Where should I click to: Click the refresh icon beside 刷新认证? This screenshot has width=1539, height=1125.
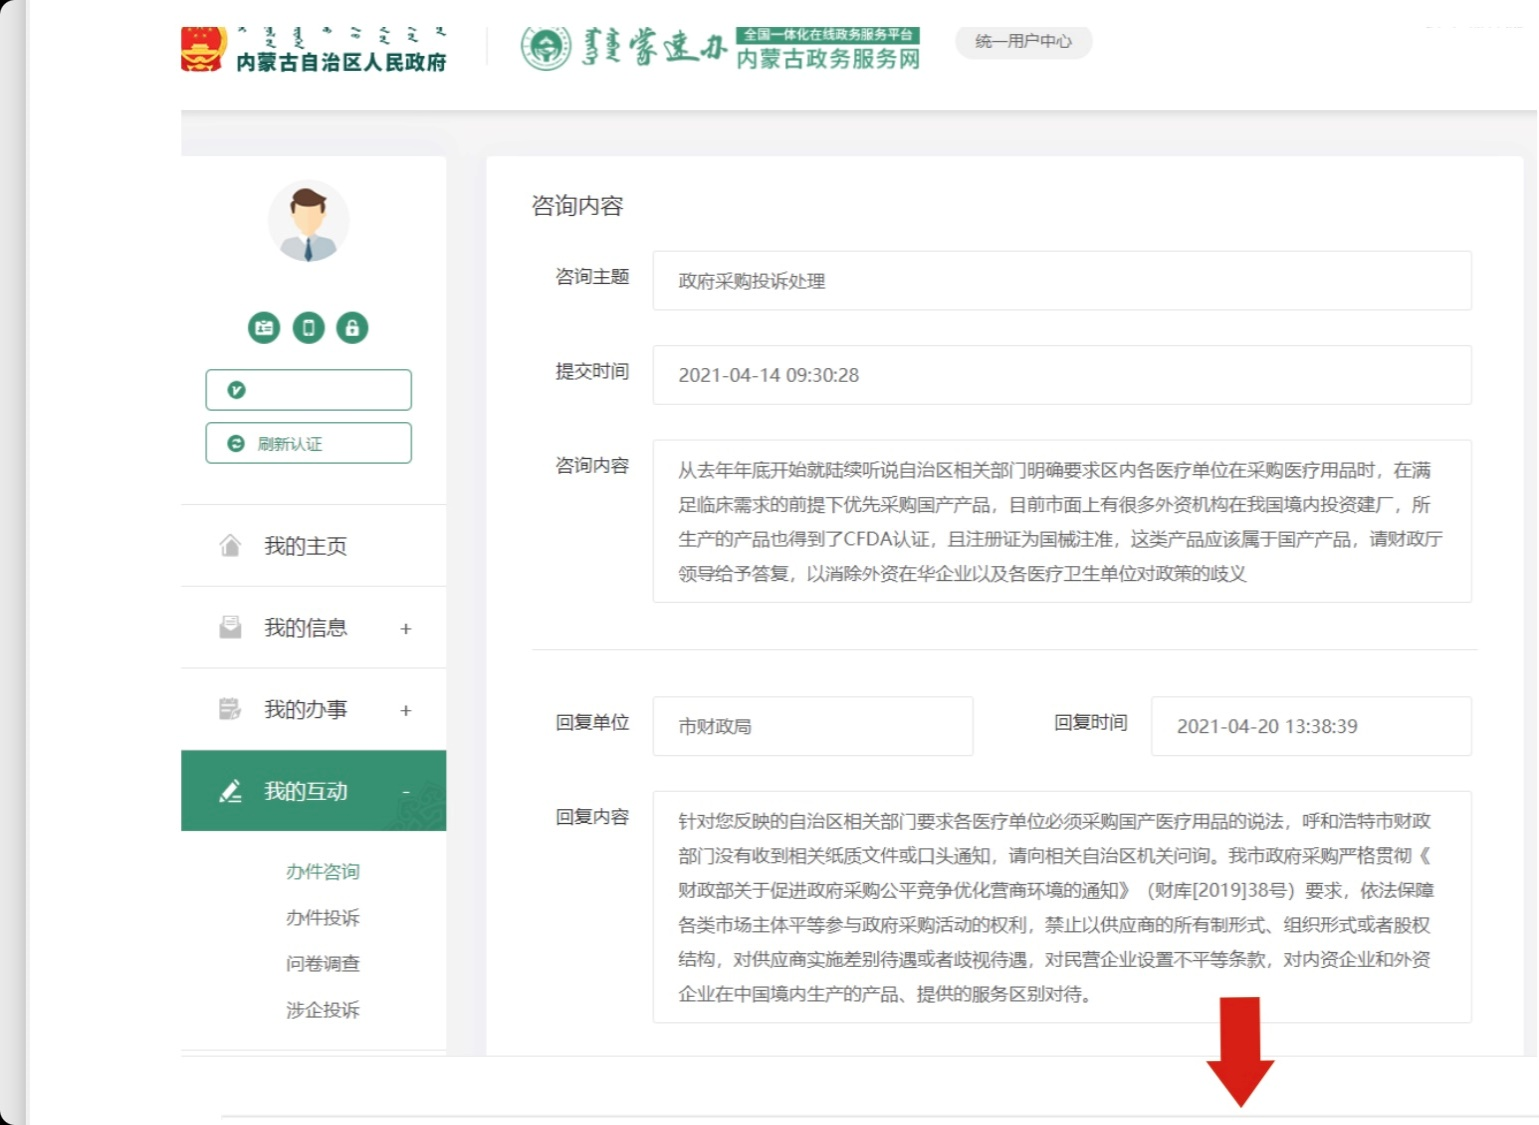[x=235, y=443]
